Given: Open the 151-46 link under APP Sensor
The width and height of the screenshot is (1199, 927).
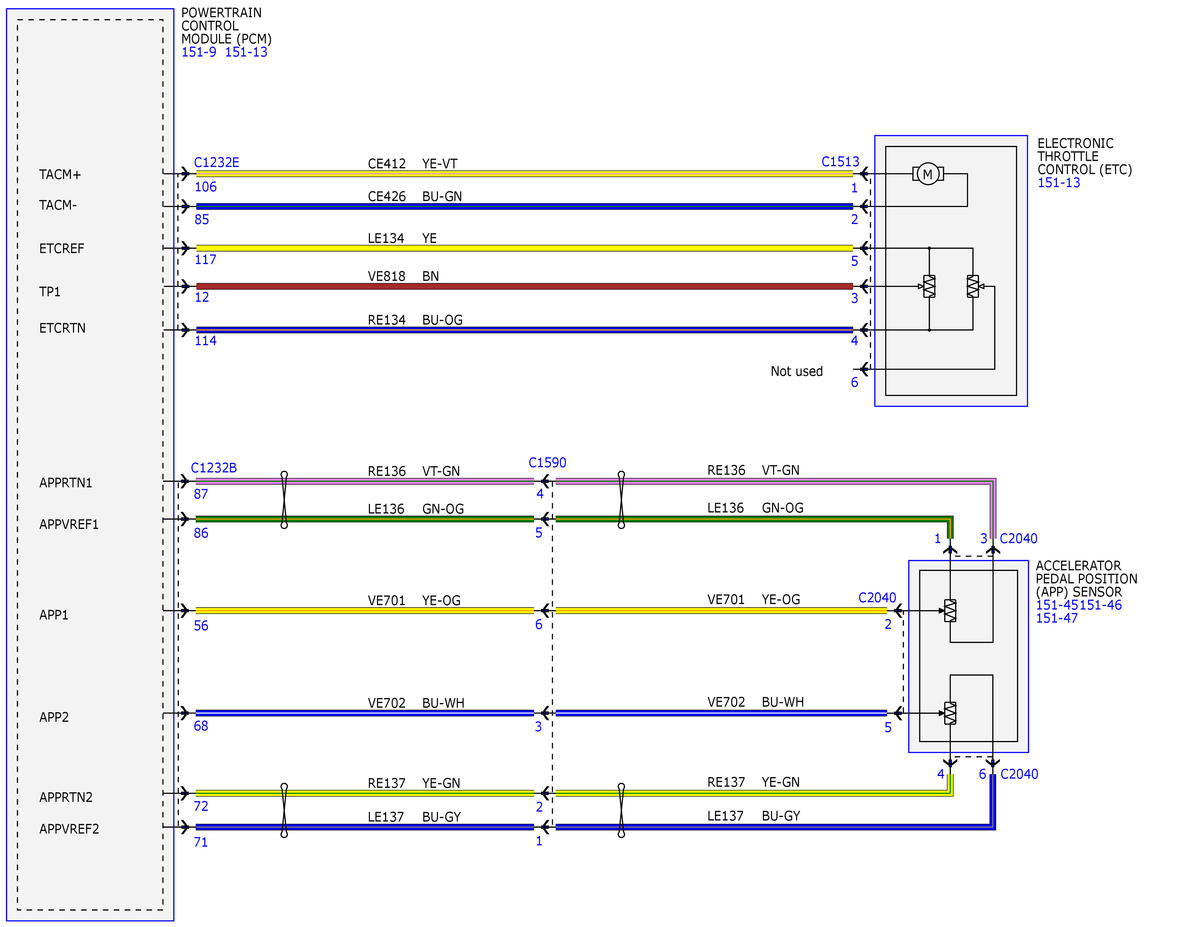Looking at the screenshot, I should [x=1100, y=605].
